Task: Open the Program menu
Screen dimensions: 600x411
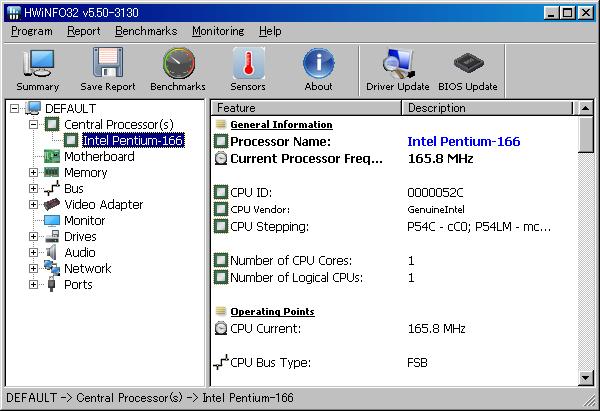Action: tap(32, 31)
